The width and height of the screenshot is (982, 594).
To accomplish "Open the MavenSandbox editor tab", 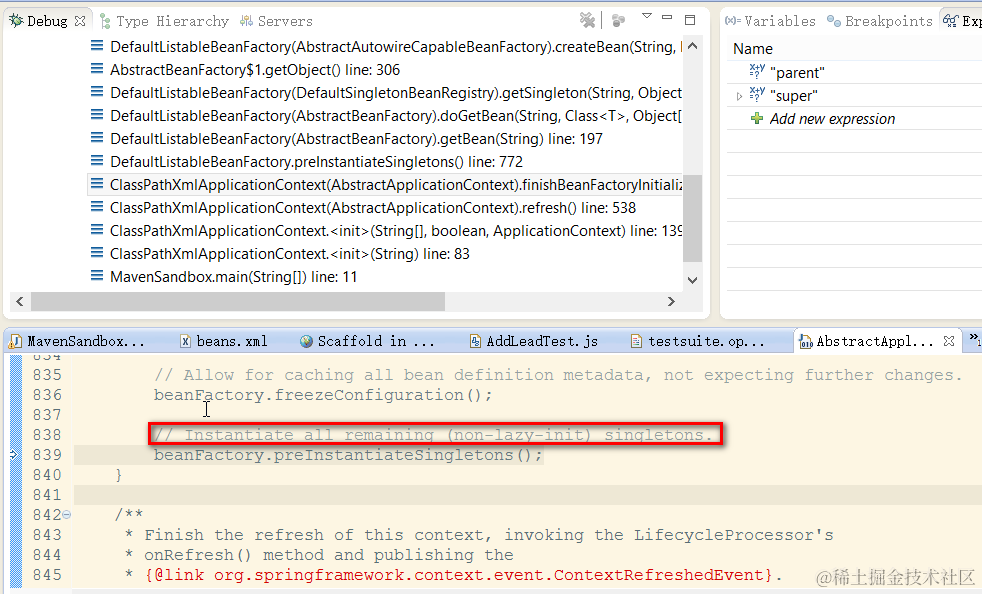I will point(78,341).
